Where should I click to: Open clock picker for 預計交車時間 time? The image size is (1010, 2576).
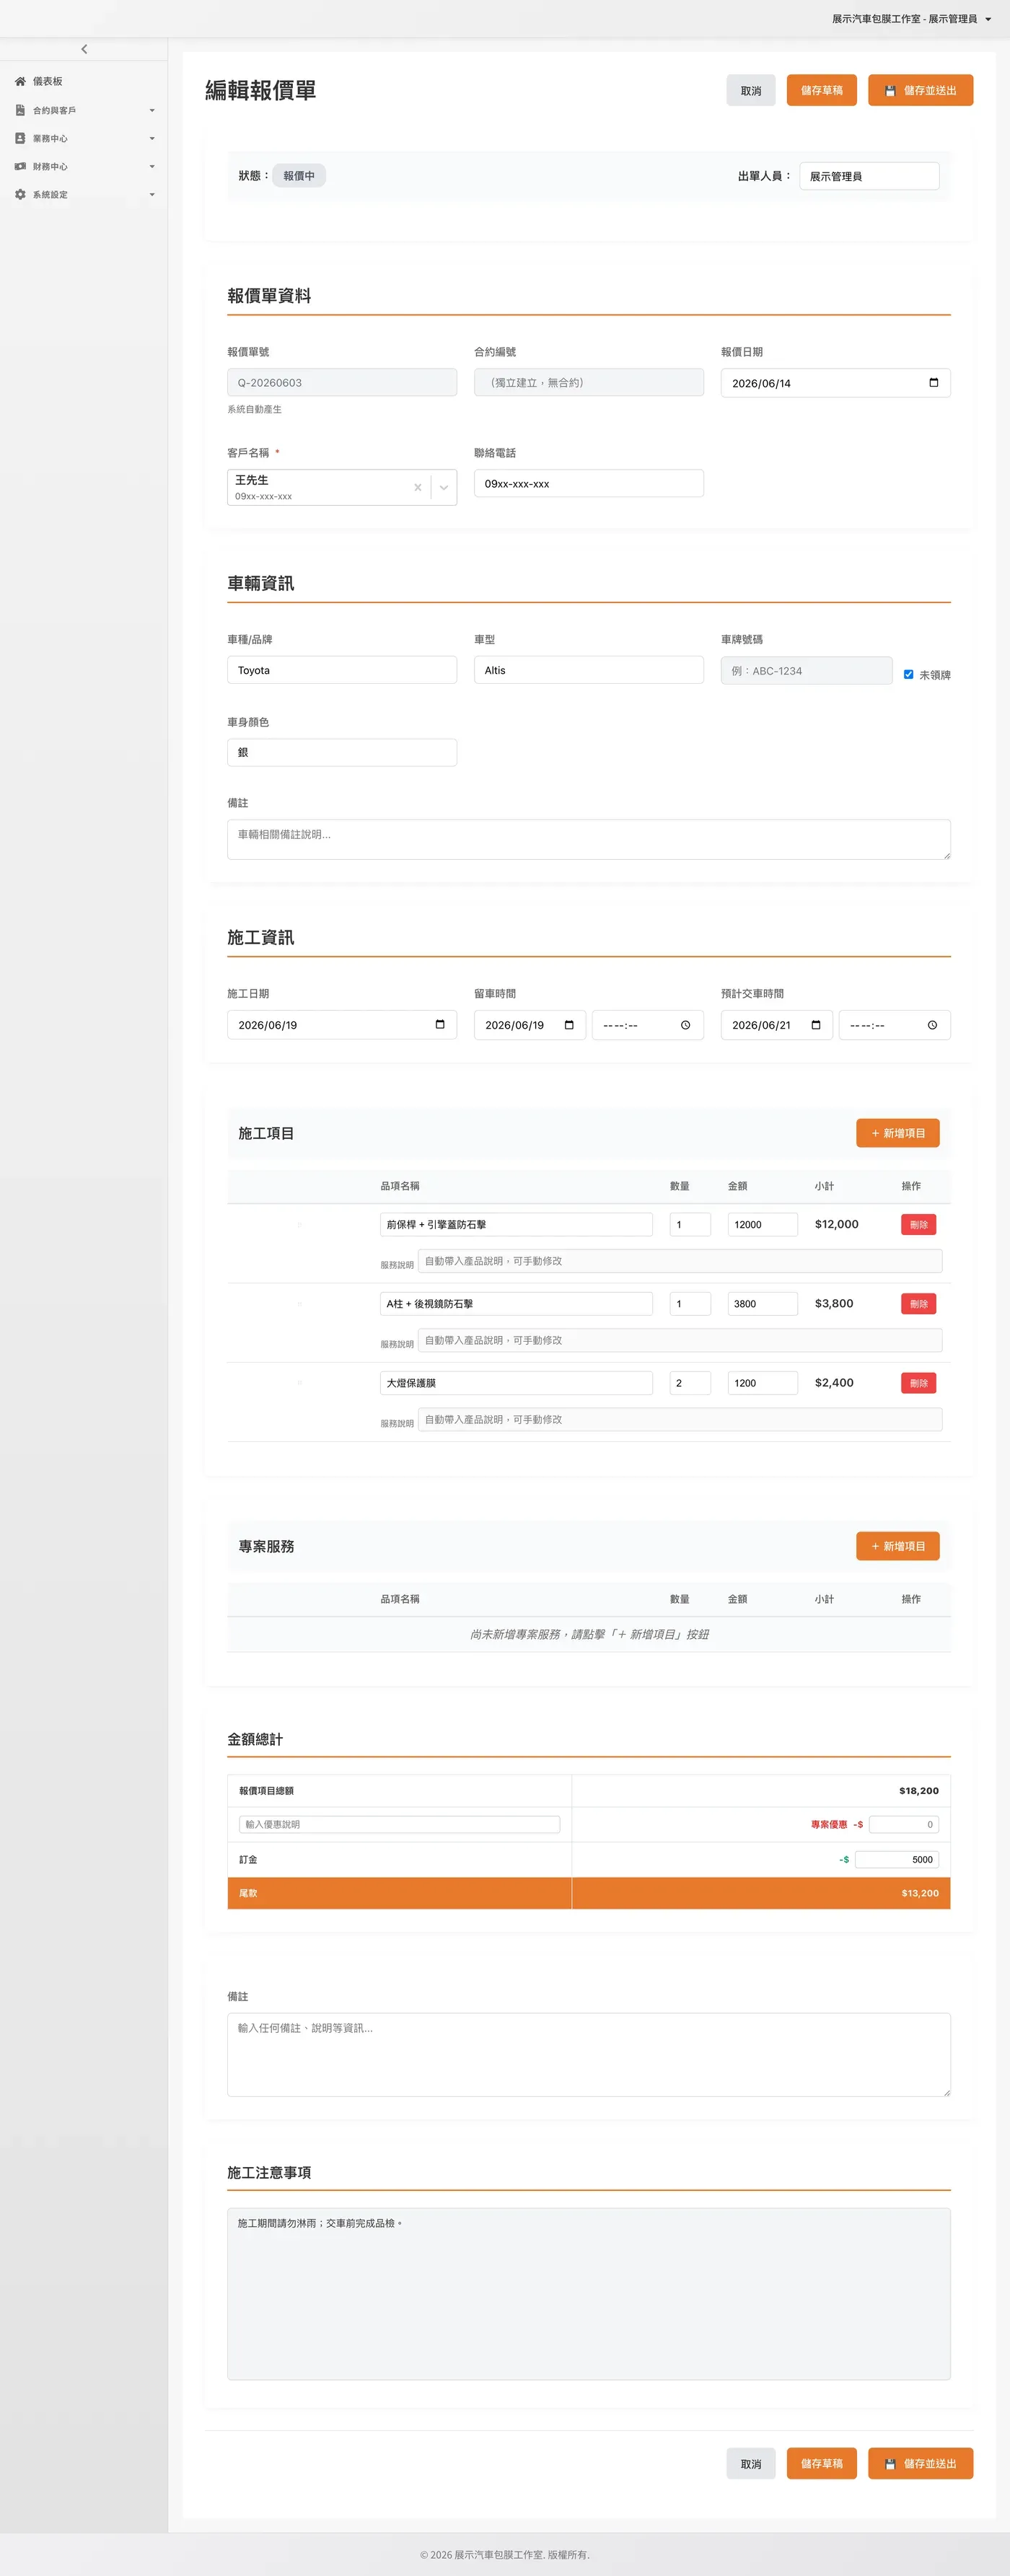(x=932, y=1024)
